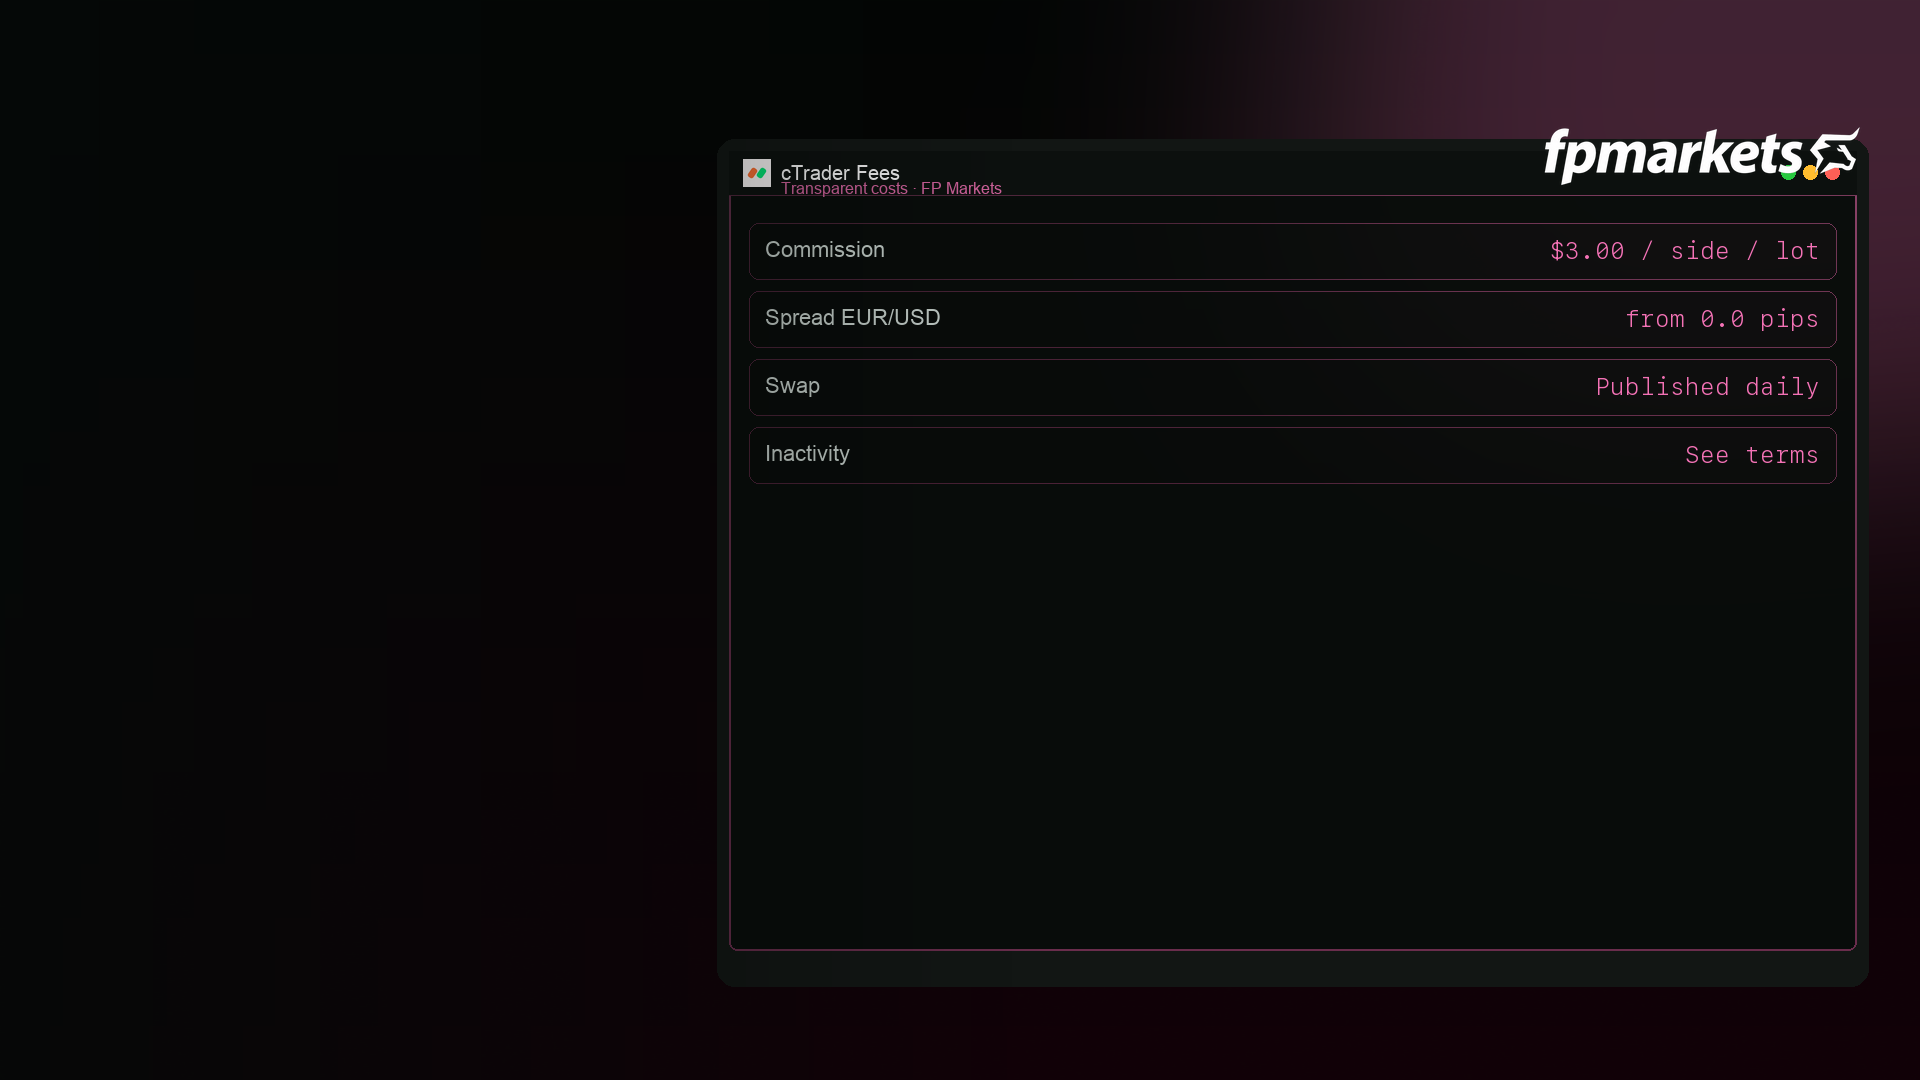Click the cTrader app icon in the header

click(x=757, y=173)
